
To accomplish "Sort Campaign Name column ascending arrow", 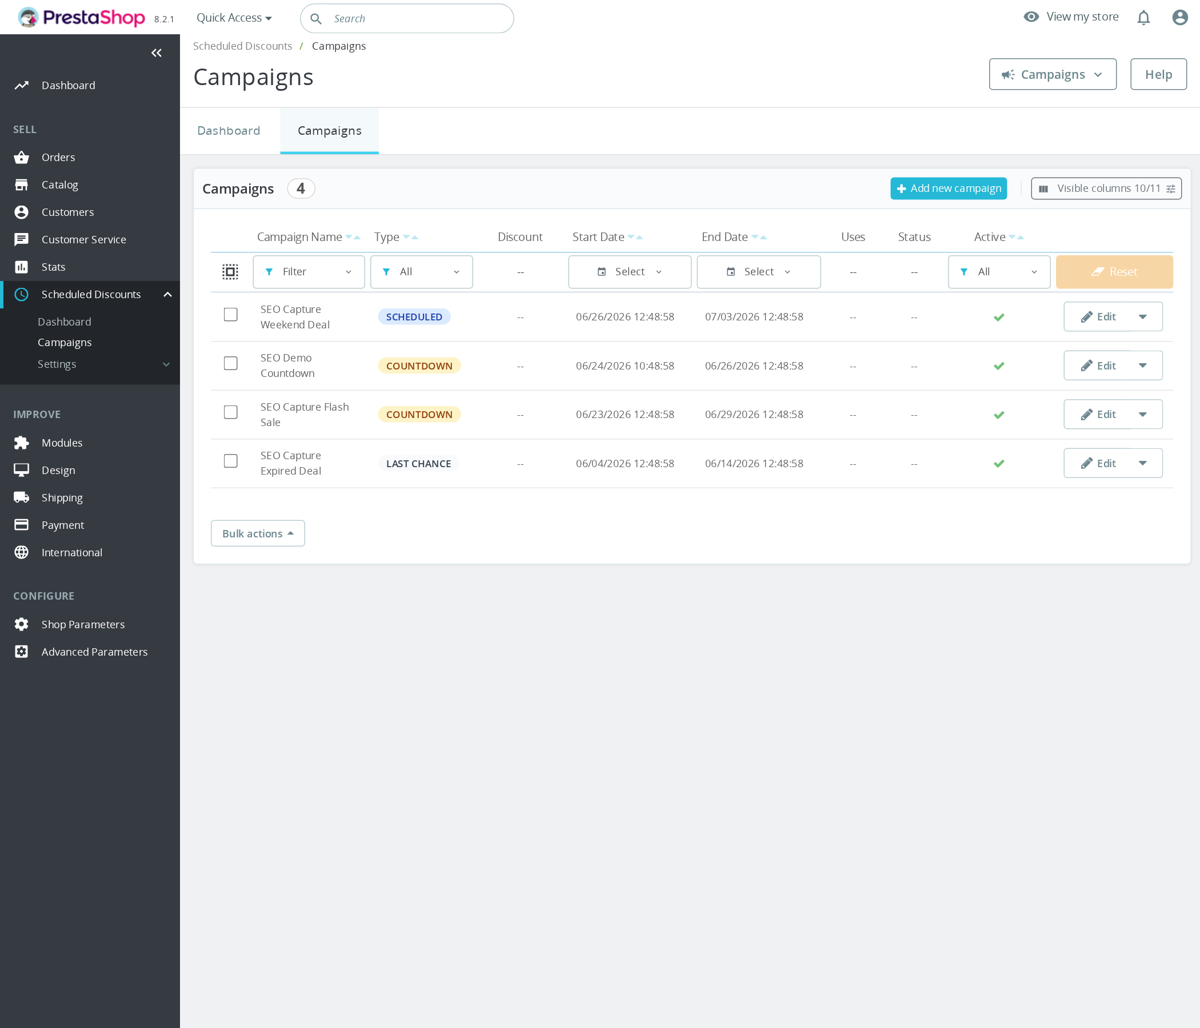I will click(357, 238).
